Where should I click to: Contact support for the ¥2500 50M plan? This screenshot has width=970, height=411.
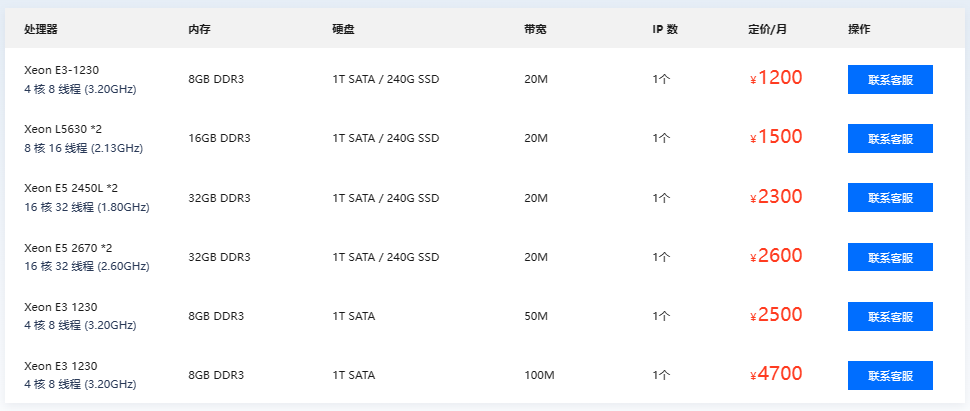click(x=890, y=316)
